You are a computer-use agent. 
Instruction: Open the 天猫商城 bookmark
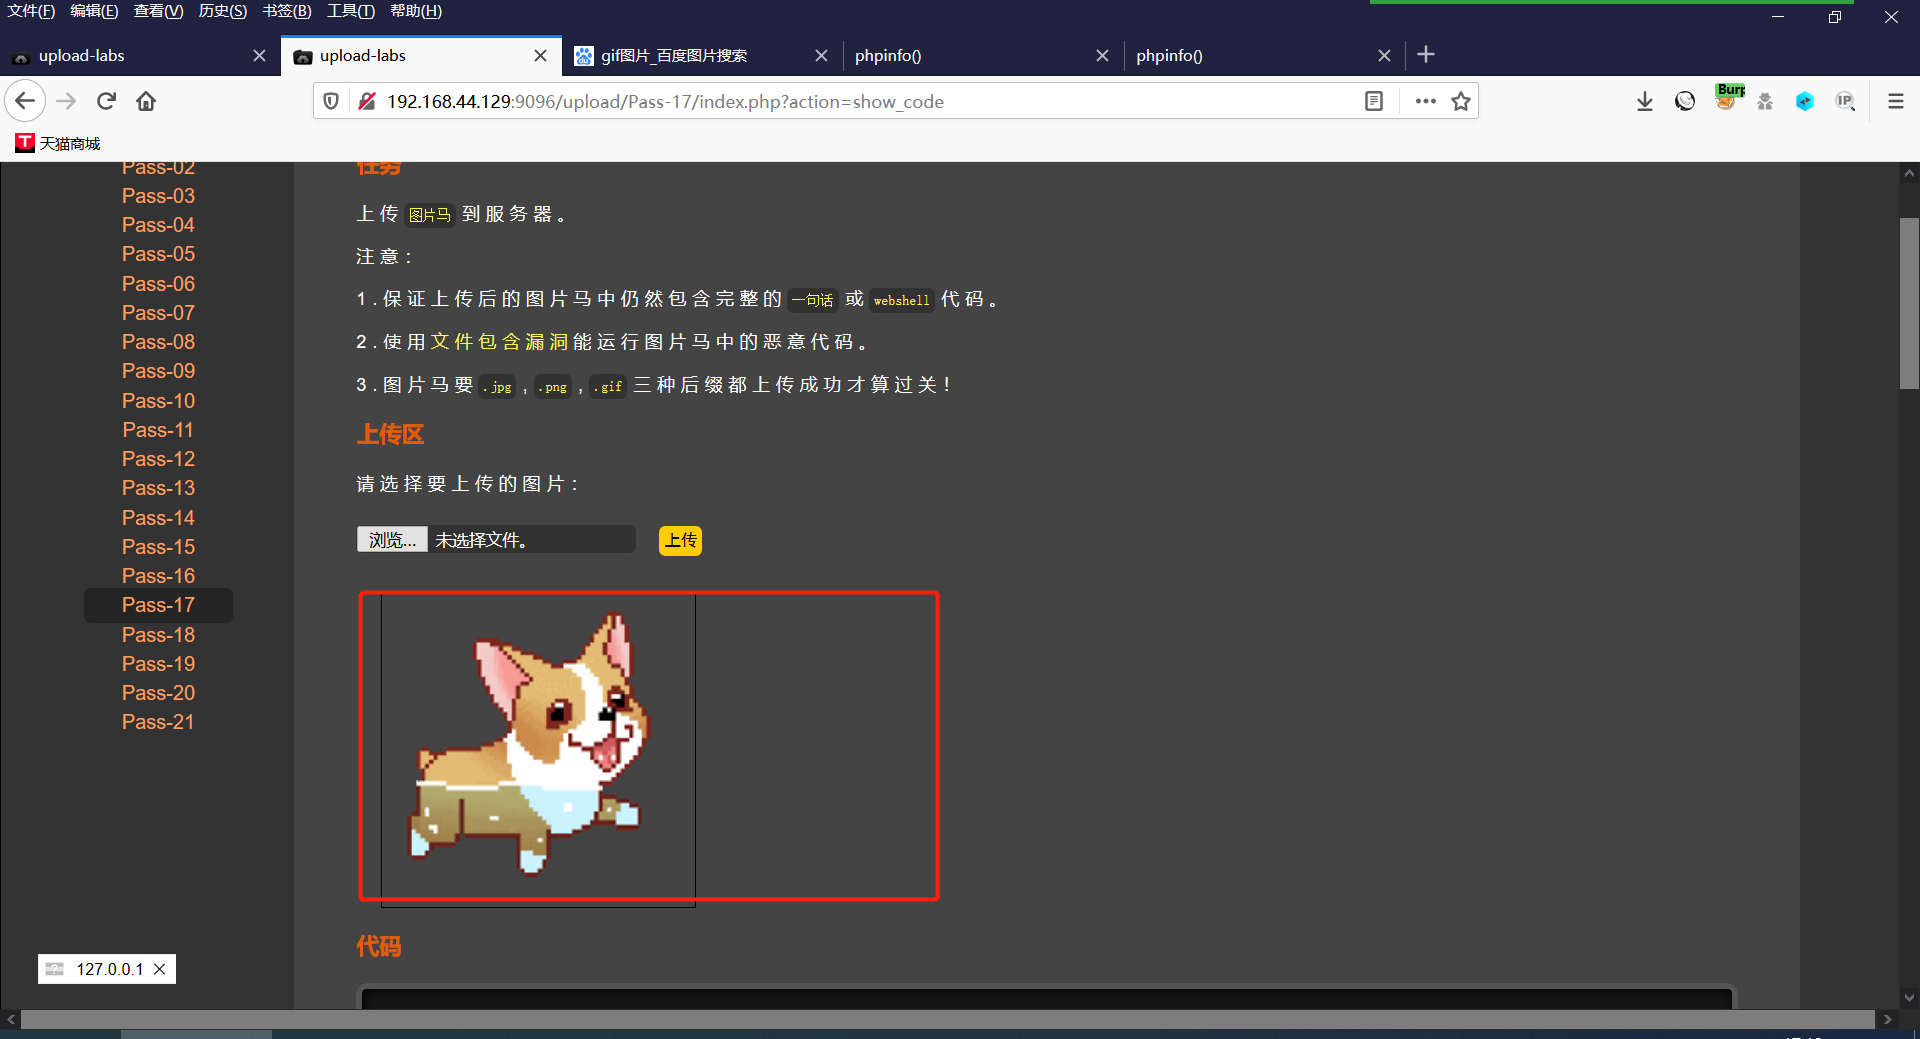(x=58, y=143)
